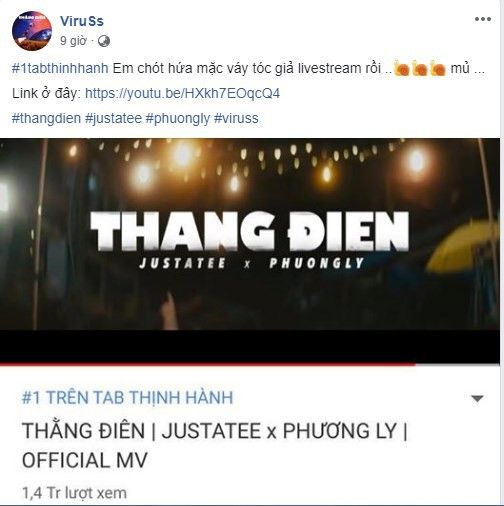Image resolution: width=504 pixels, height=506 pixels.
Task: Open the ViruSs page name link
Action: click(82, 21)
